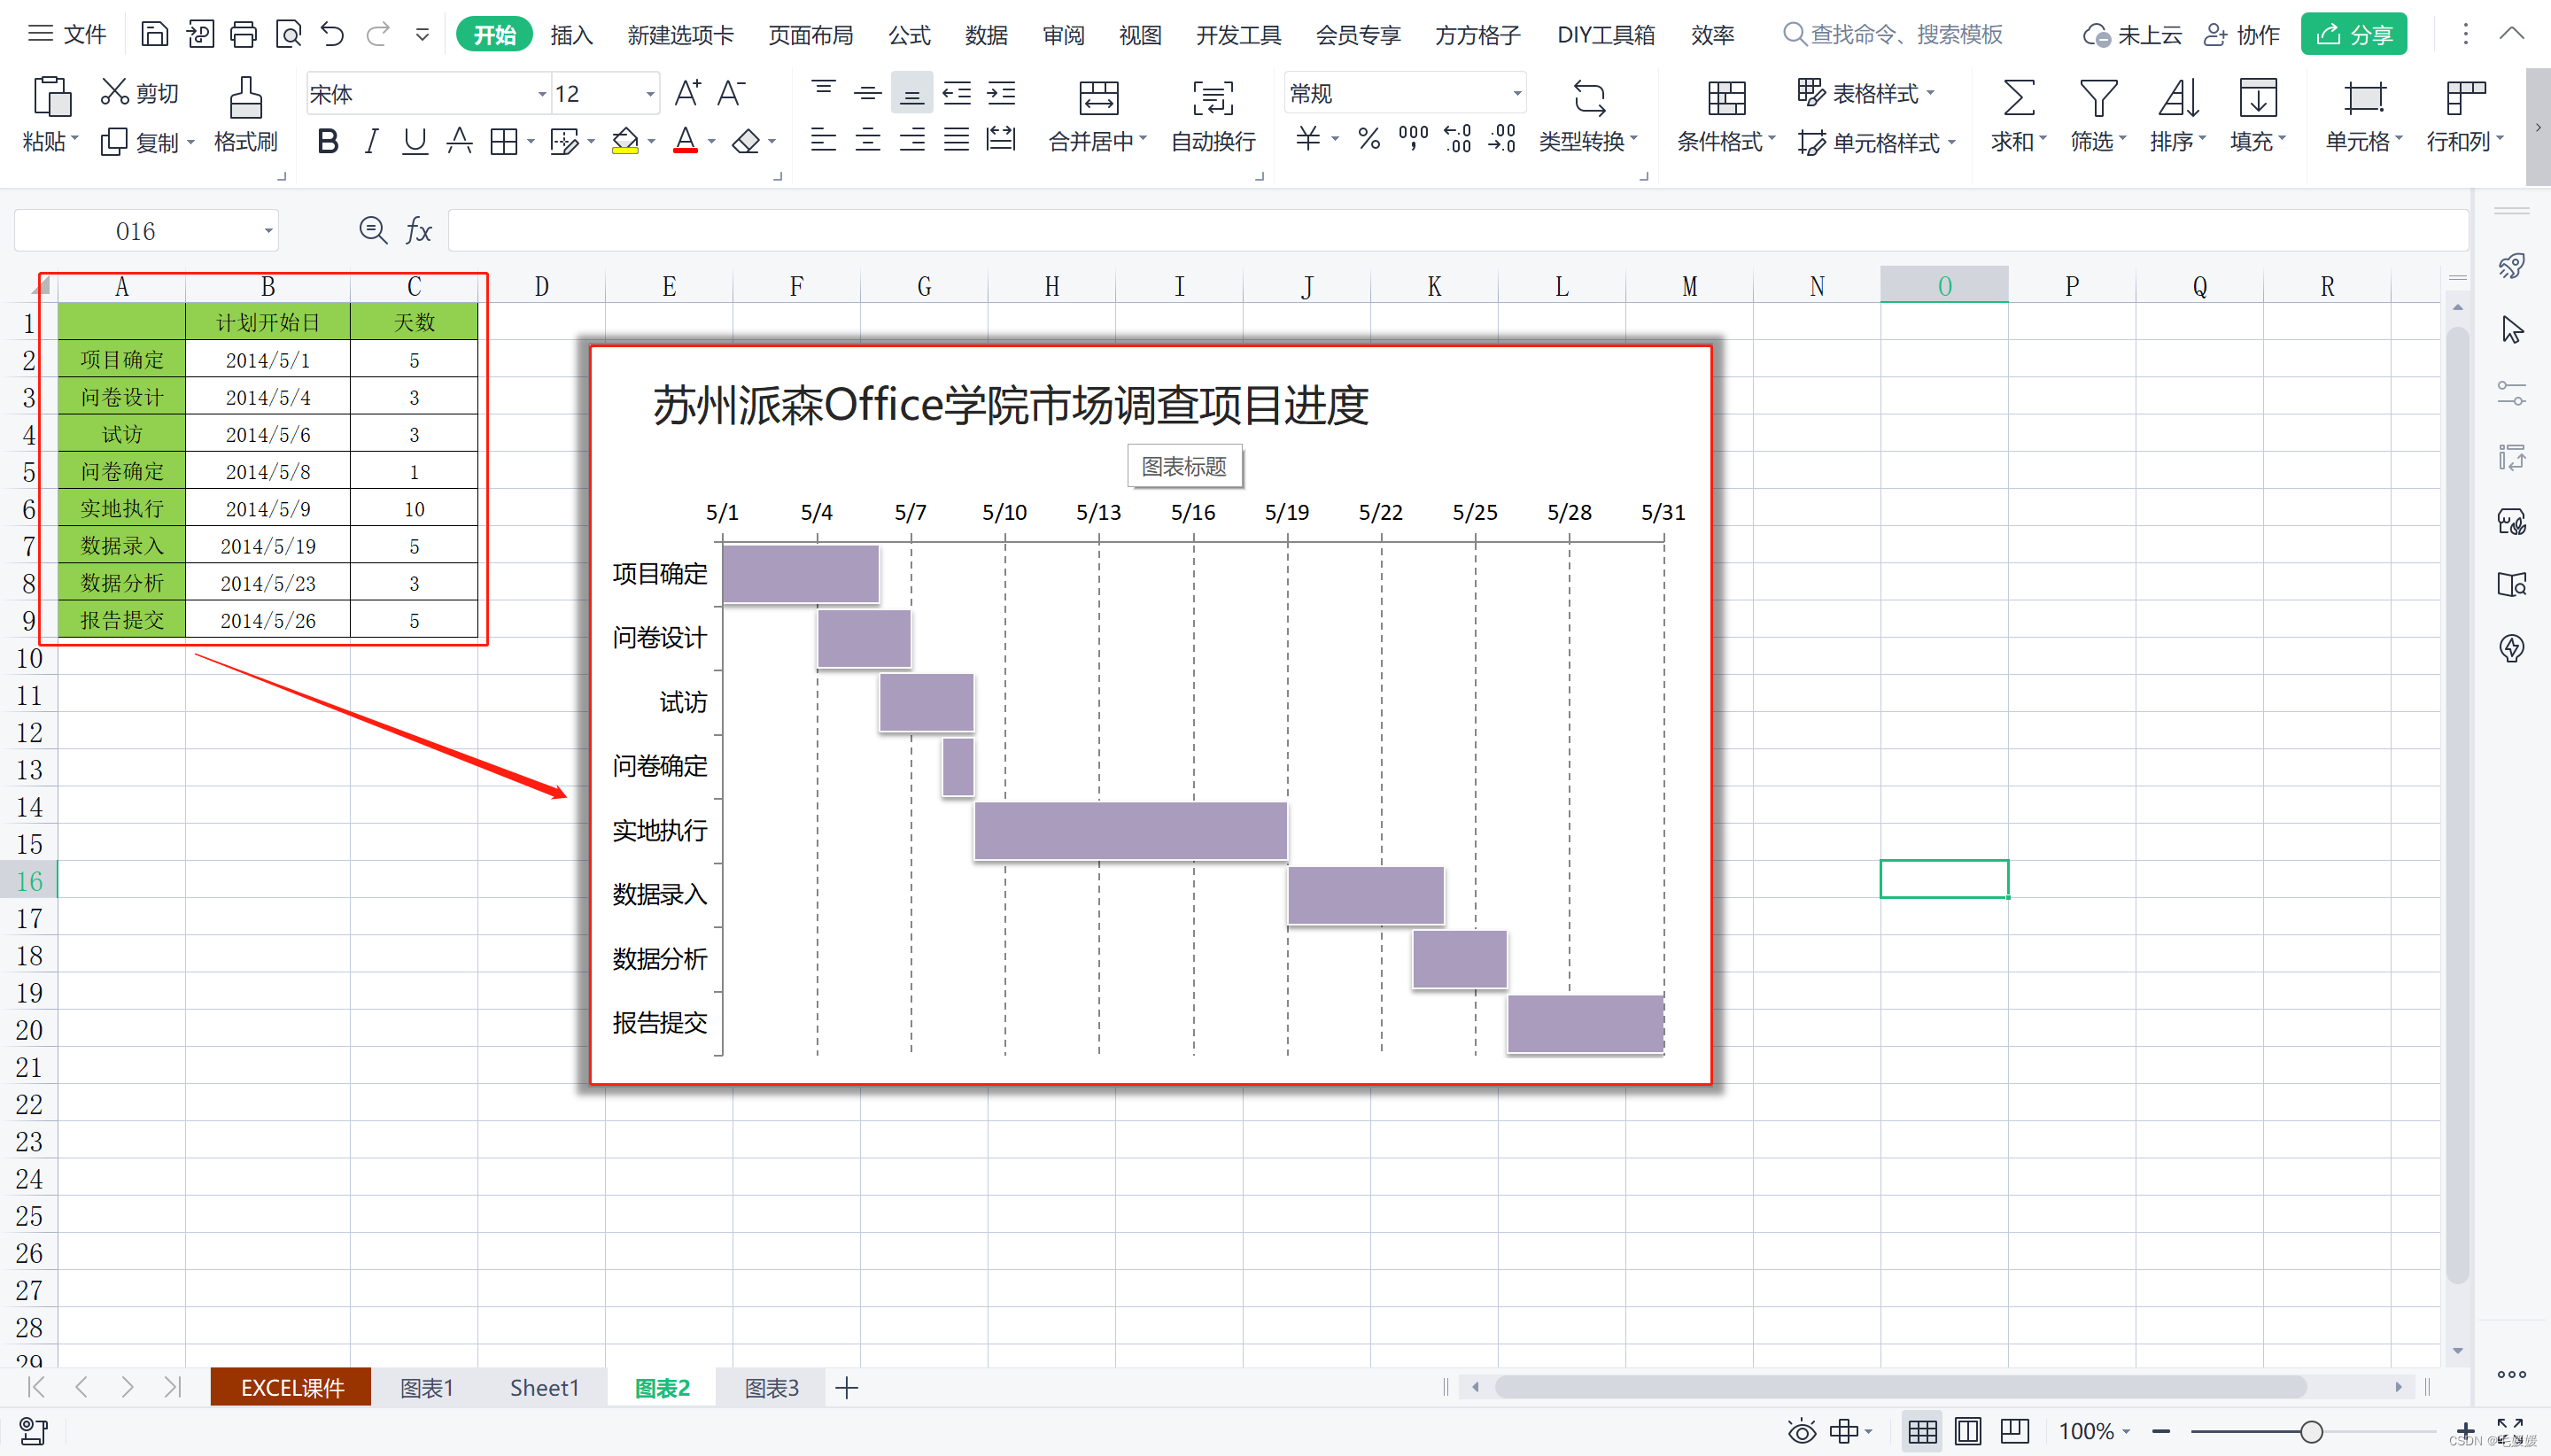Toggle bold formatting
Screen dimensions: 2551x1456
(327, 142)
